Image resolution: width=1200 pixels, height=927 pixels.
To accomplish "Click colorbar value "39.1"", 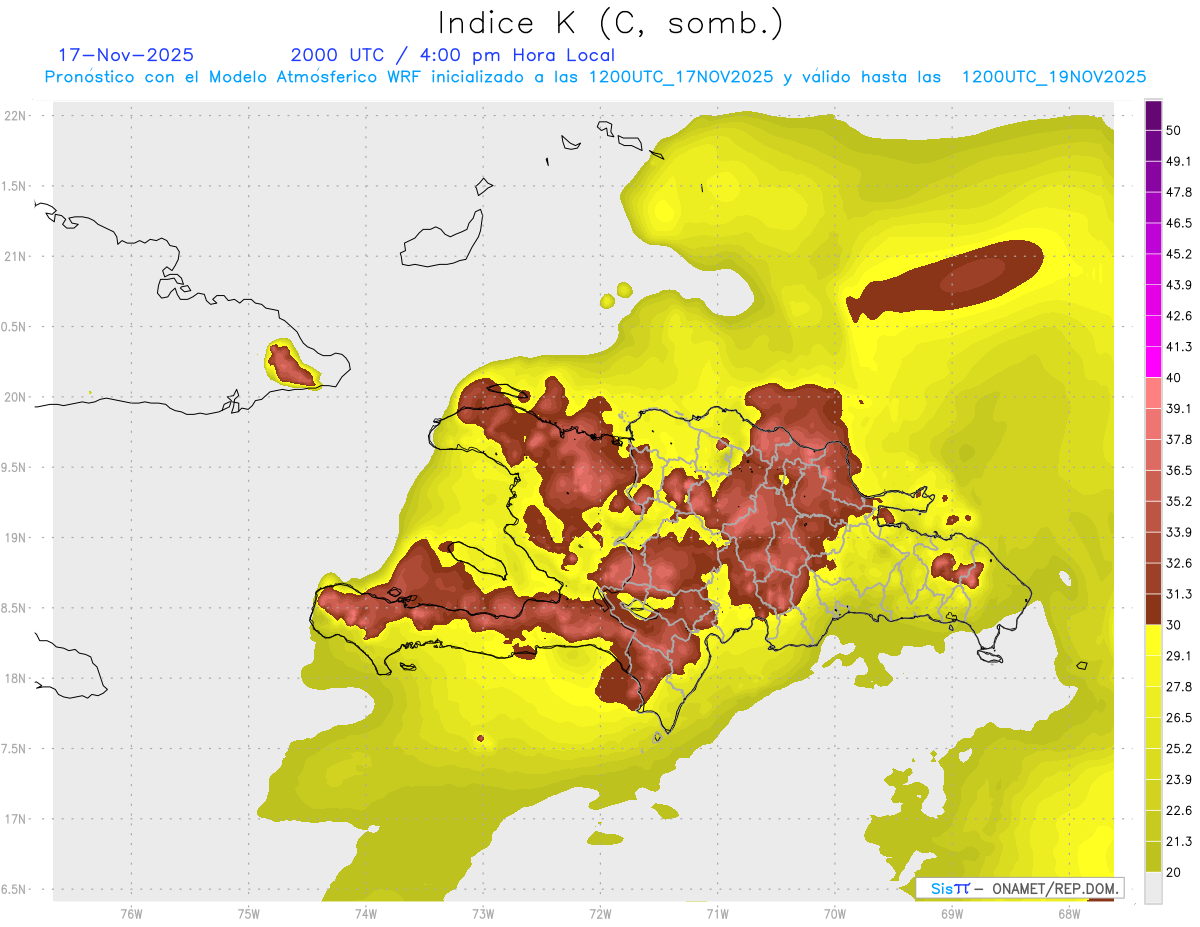I will (x=1179, y=409).
